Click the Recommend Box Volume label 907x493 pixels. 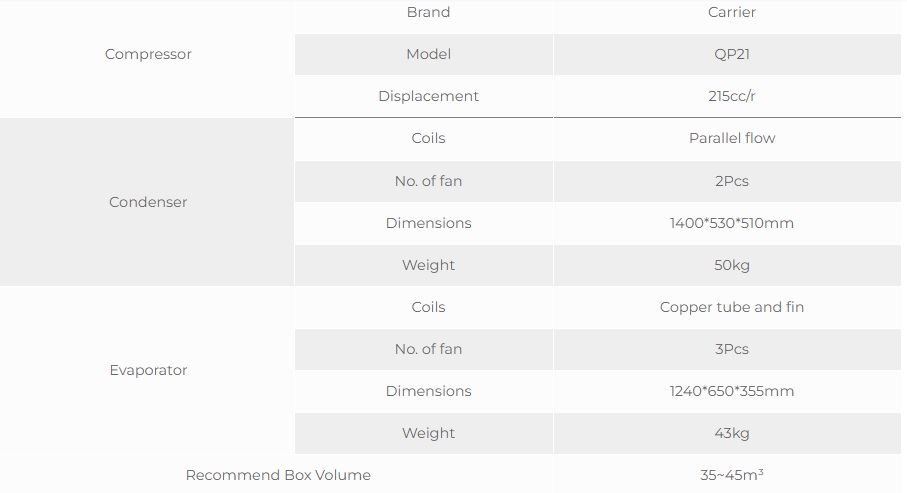(278, 475)
